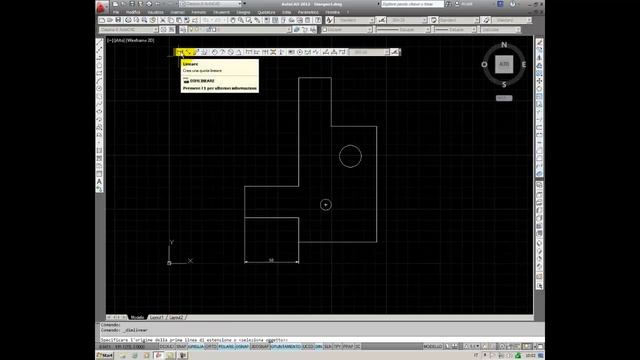Click the Accedi sign-in link
This screenshot has height=360, width=640.
click(x=467, y=4)
